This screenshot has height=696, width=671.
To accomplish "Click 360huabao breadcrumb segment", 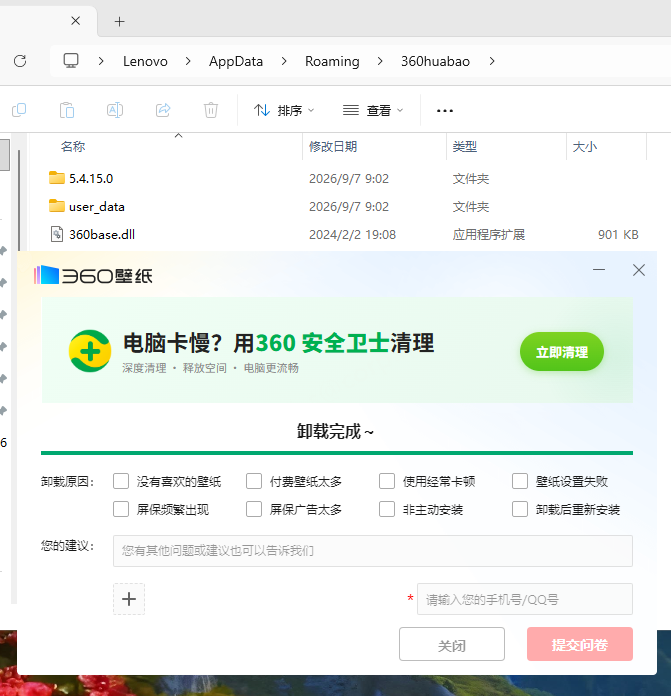I will pyautogui.click(x=435, y=61).
